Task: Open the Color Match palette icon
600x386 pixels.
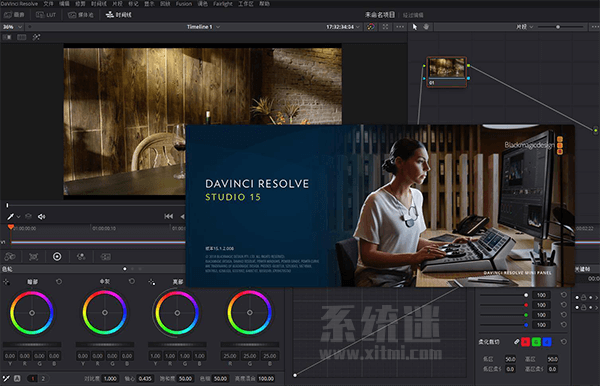Action: click(x=33, y=257)
